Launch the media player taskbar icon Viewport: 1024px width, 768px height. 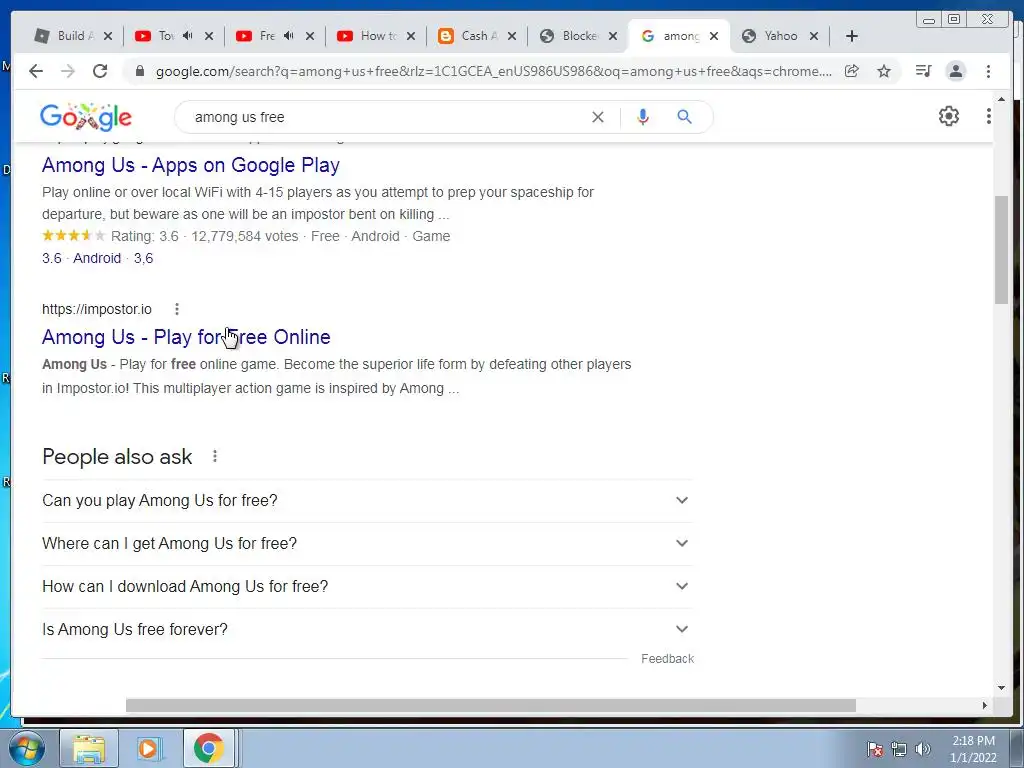149,748
